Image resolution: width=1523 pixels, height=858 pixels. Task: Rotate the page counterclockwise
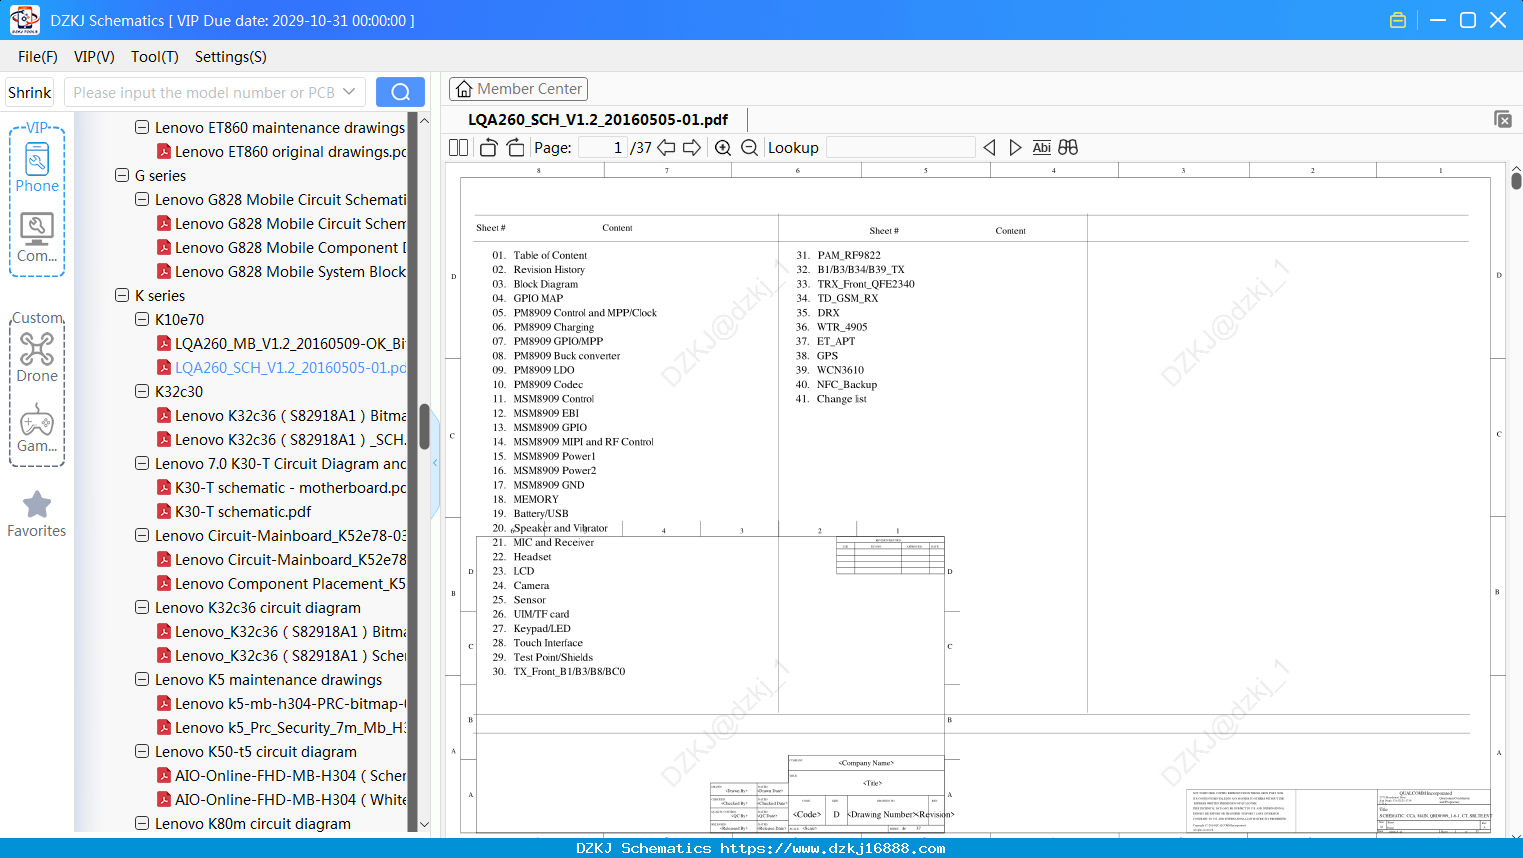click(488, 148)
